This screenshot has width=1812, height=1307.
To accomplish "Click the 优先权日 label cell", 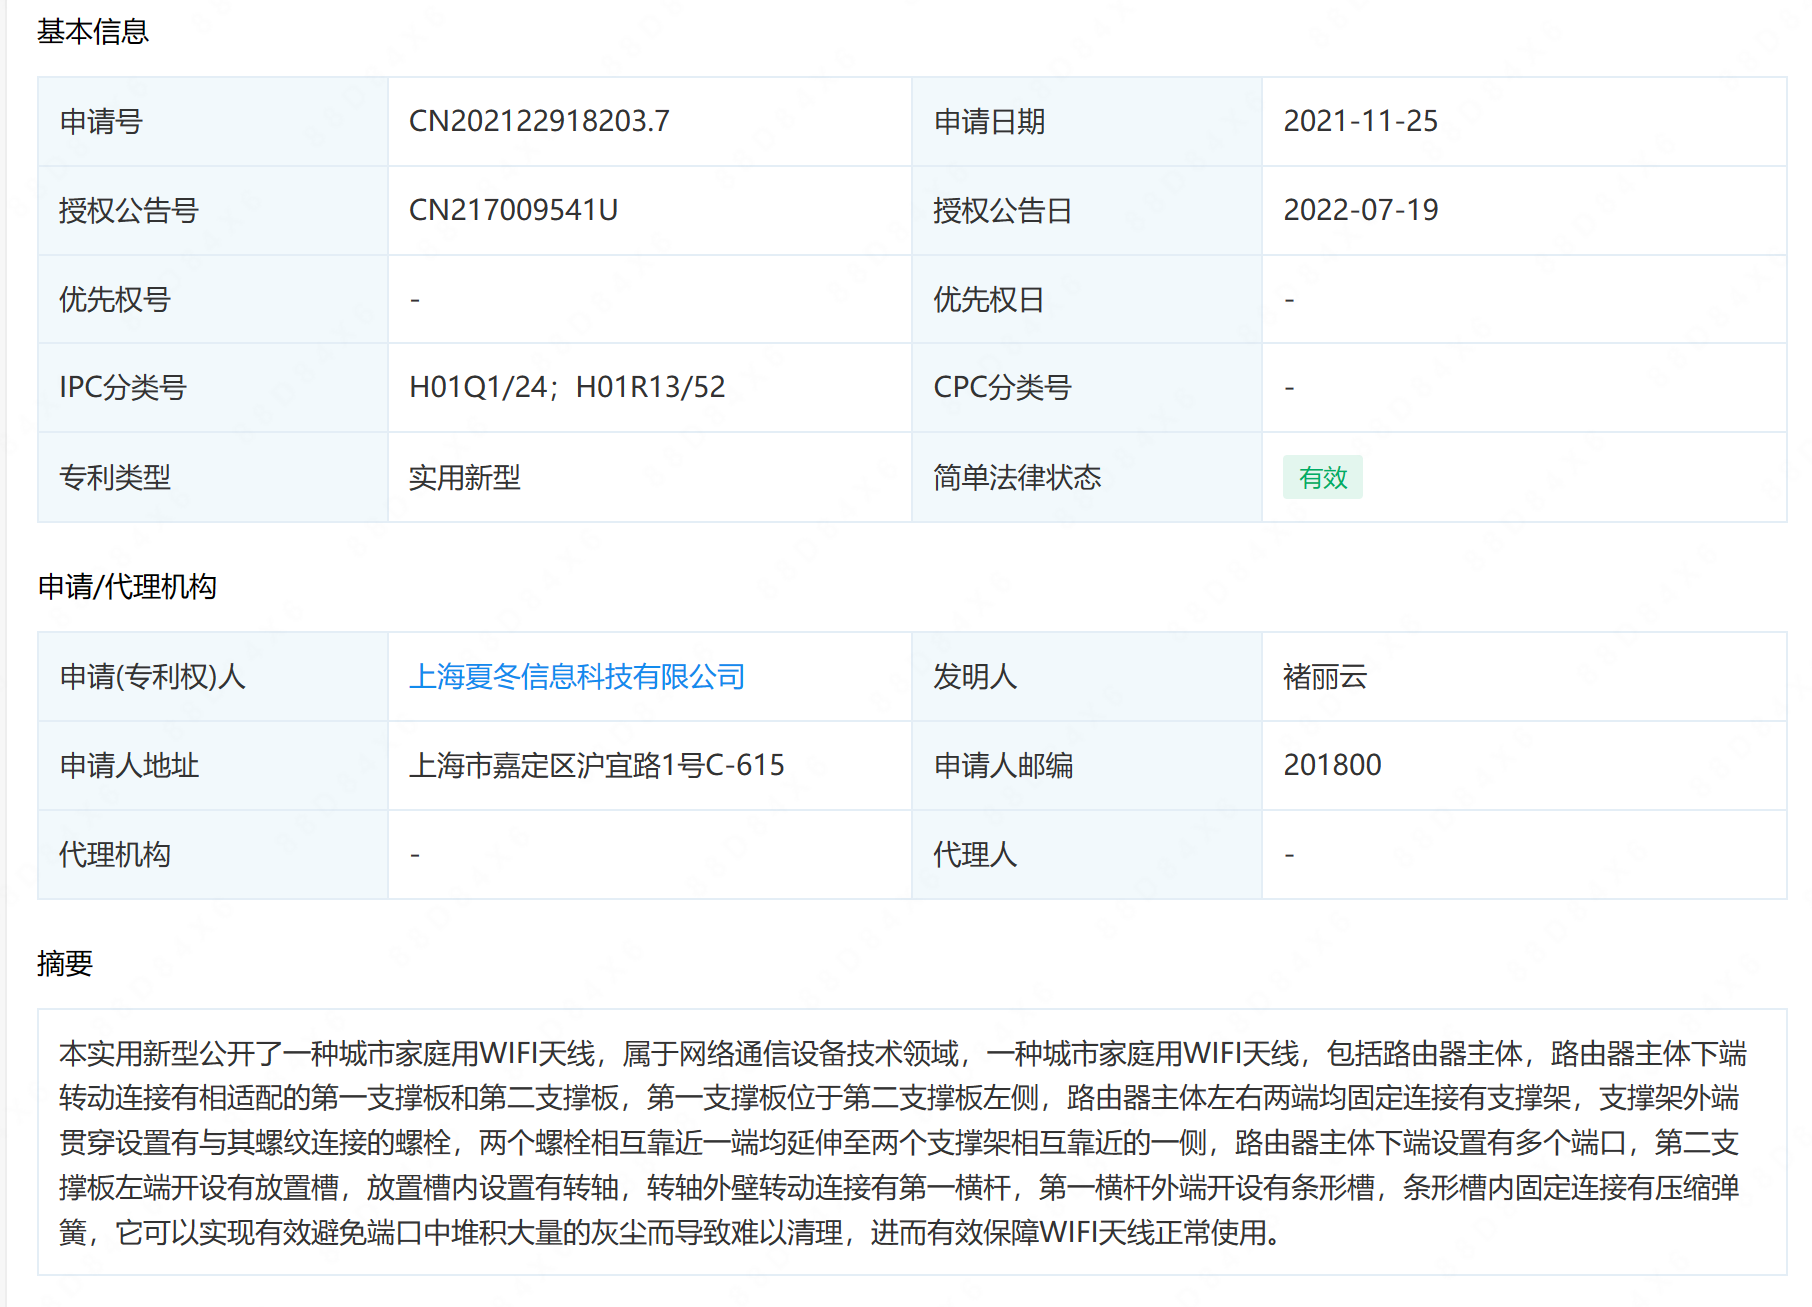I will coord(1087,300).
